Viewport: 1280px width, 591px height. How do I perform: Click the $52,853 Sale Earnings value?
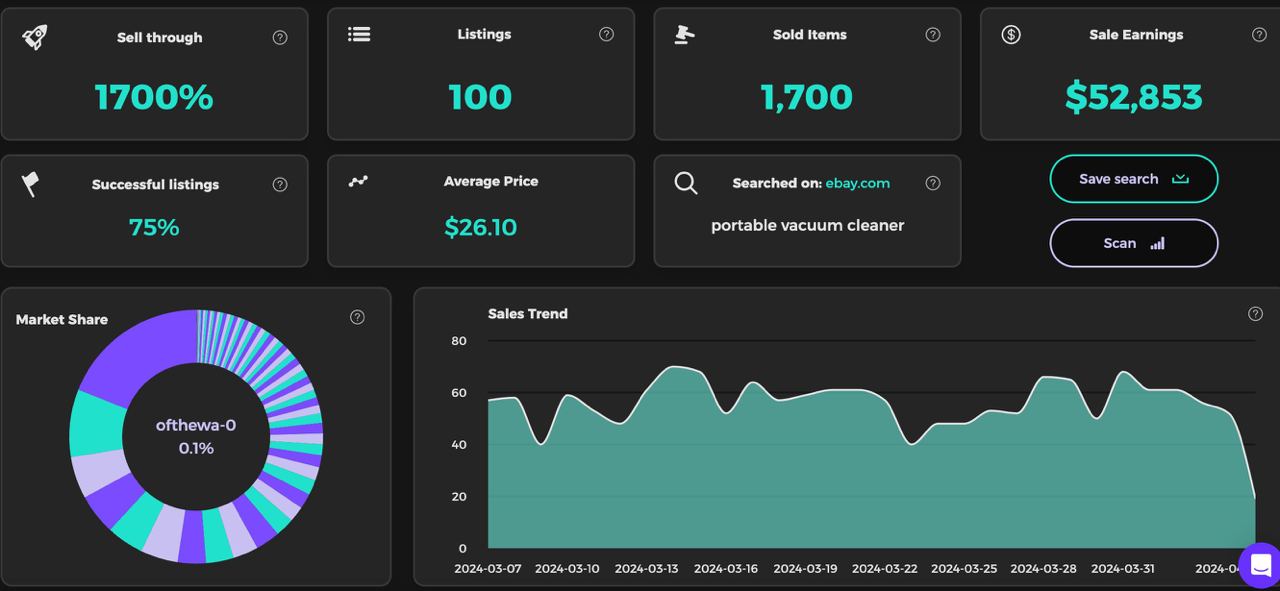tap(1134, 97)
